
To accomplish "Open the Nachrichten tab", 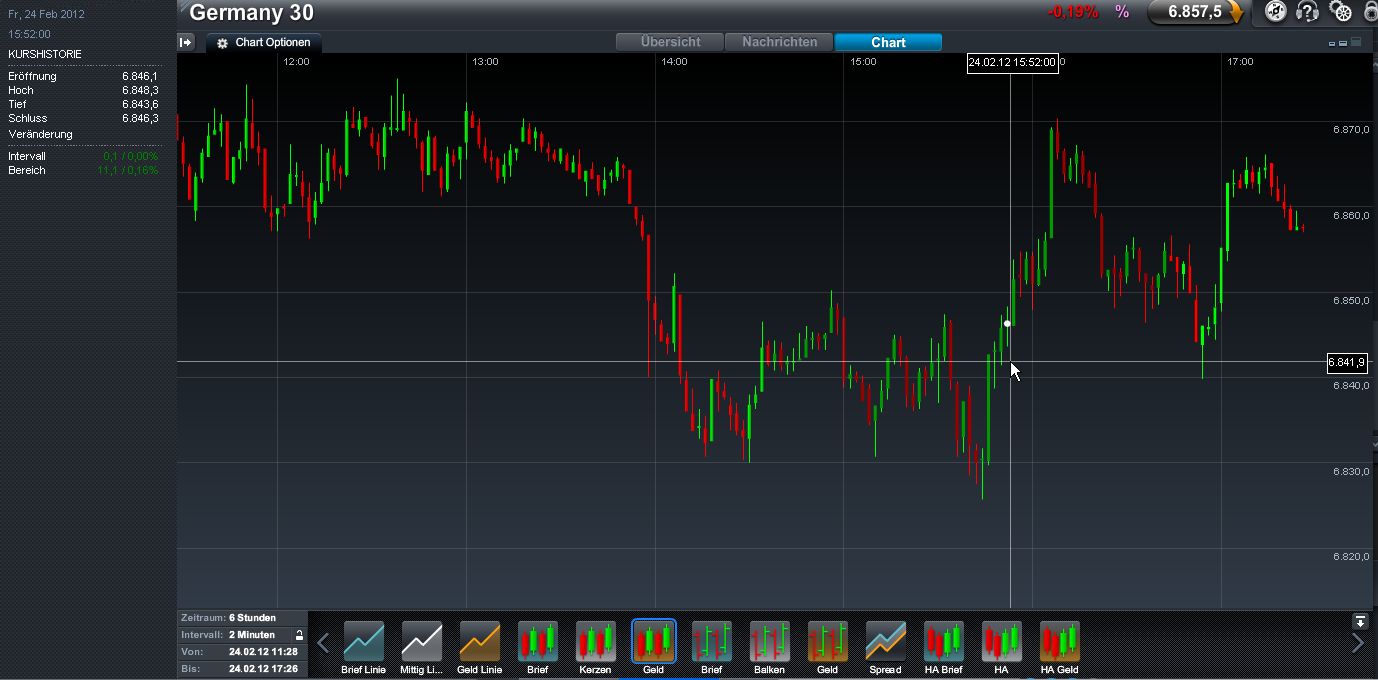I will (x=779, y=42).
